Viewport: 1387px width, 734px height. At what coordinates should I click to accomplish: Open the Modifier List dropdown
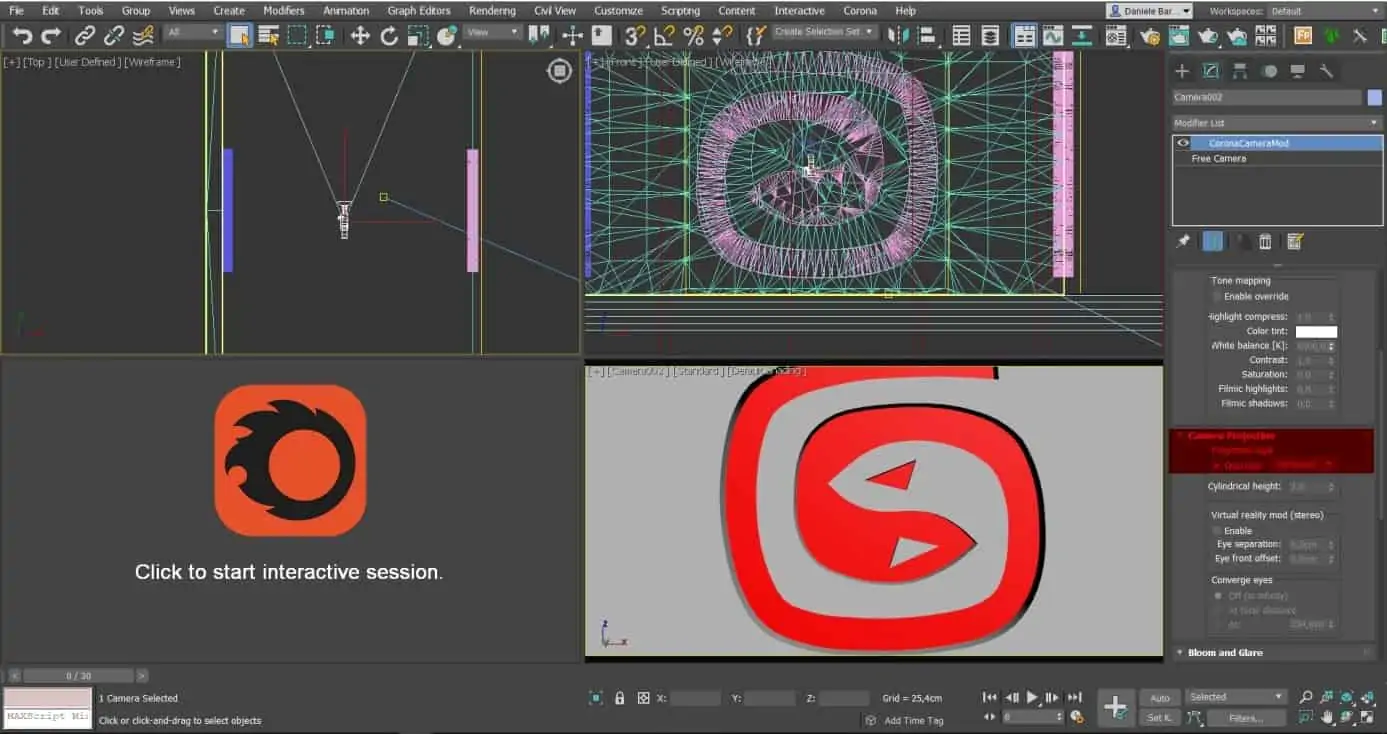[1278, 123]
